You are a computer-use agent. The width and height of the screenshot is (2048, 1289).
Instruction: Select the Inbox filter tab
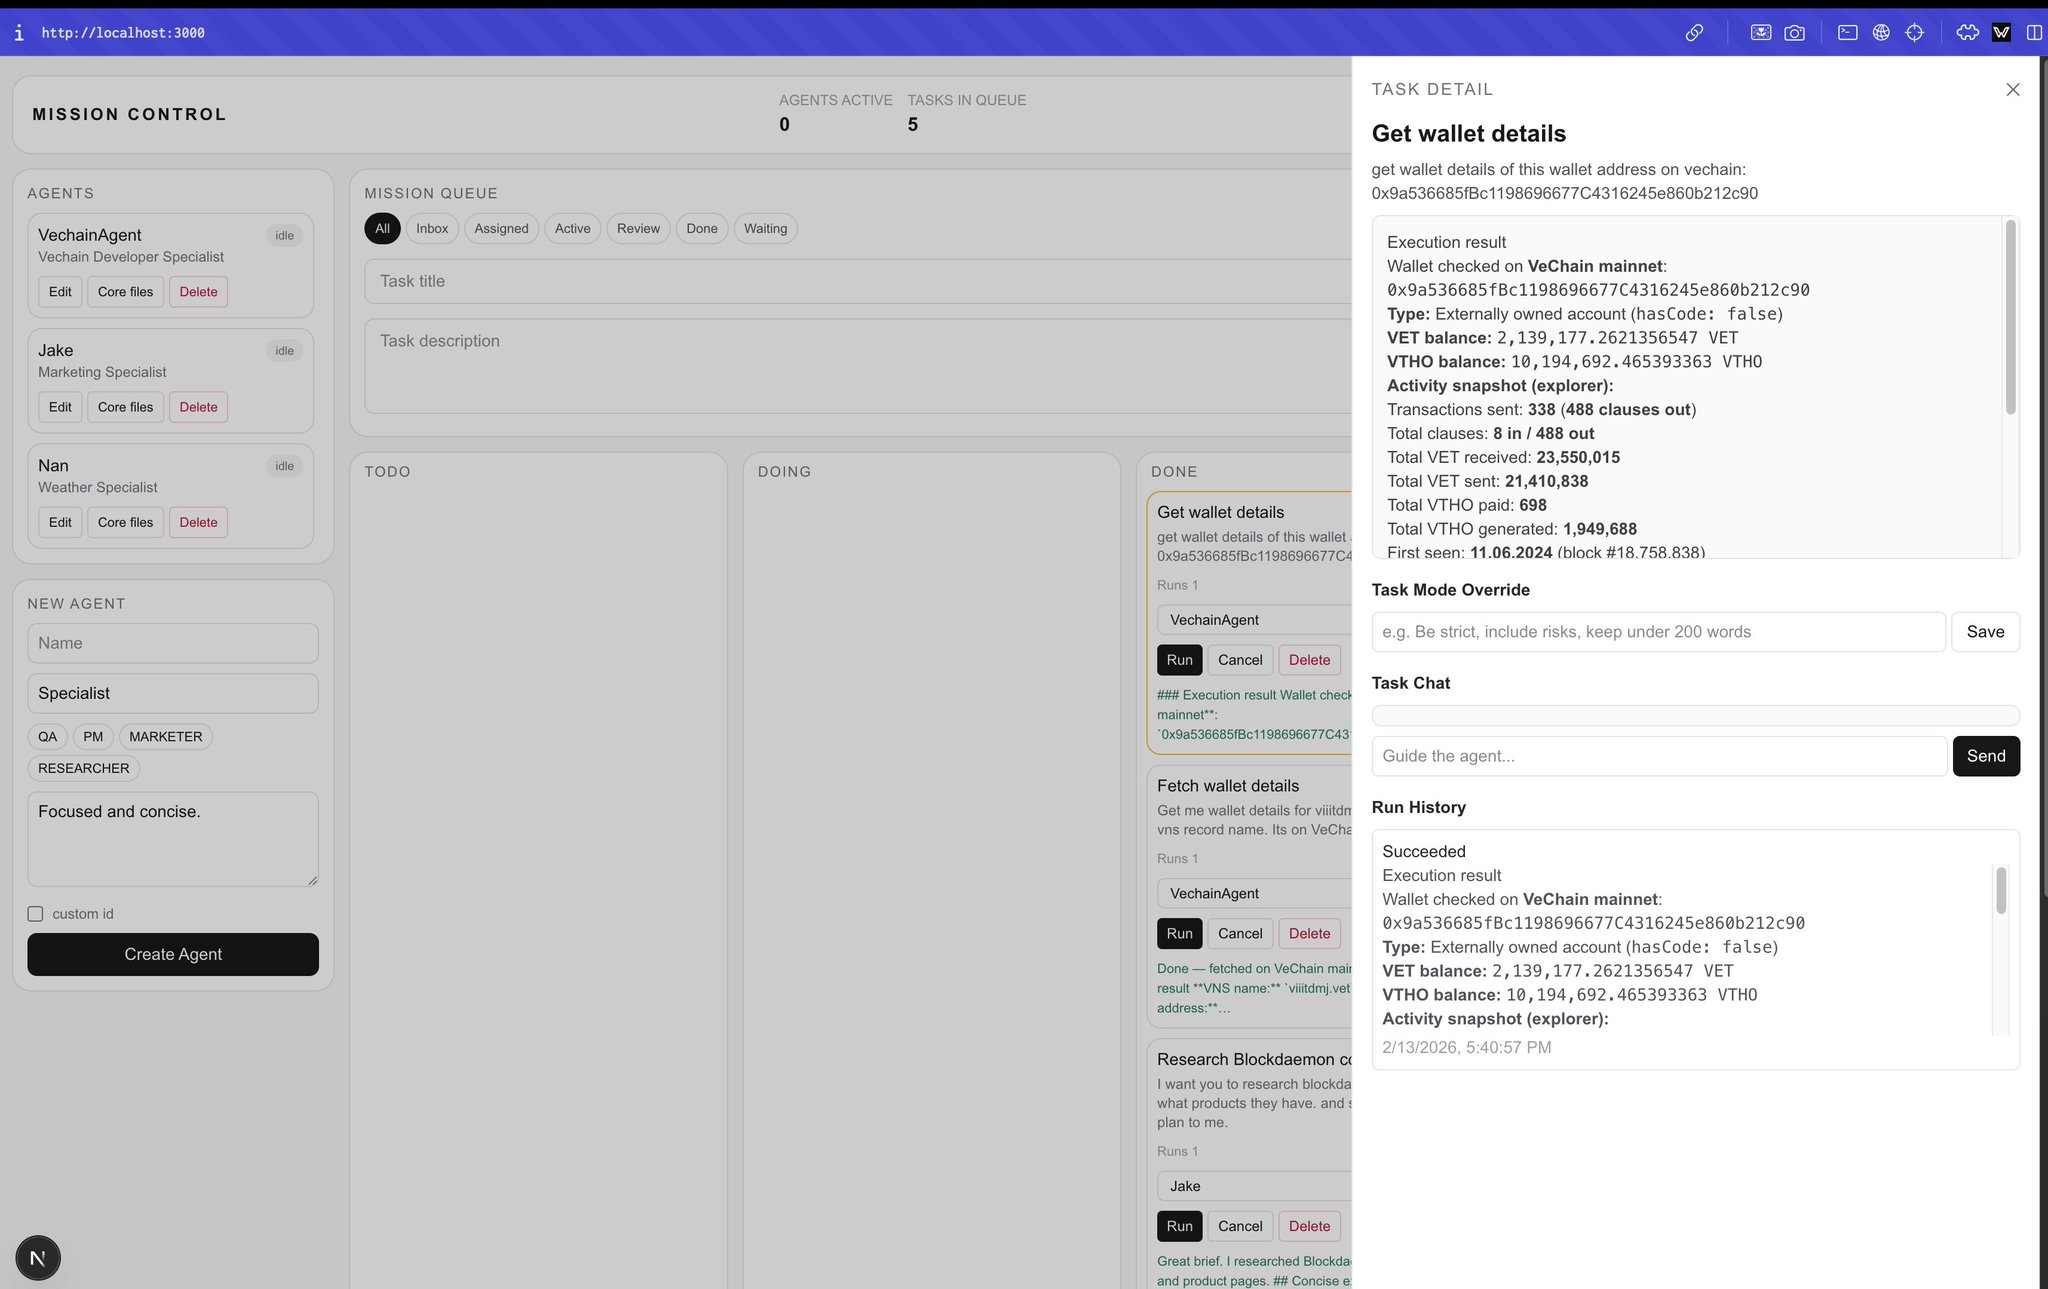click(432, 229)
